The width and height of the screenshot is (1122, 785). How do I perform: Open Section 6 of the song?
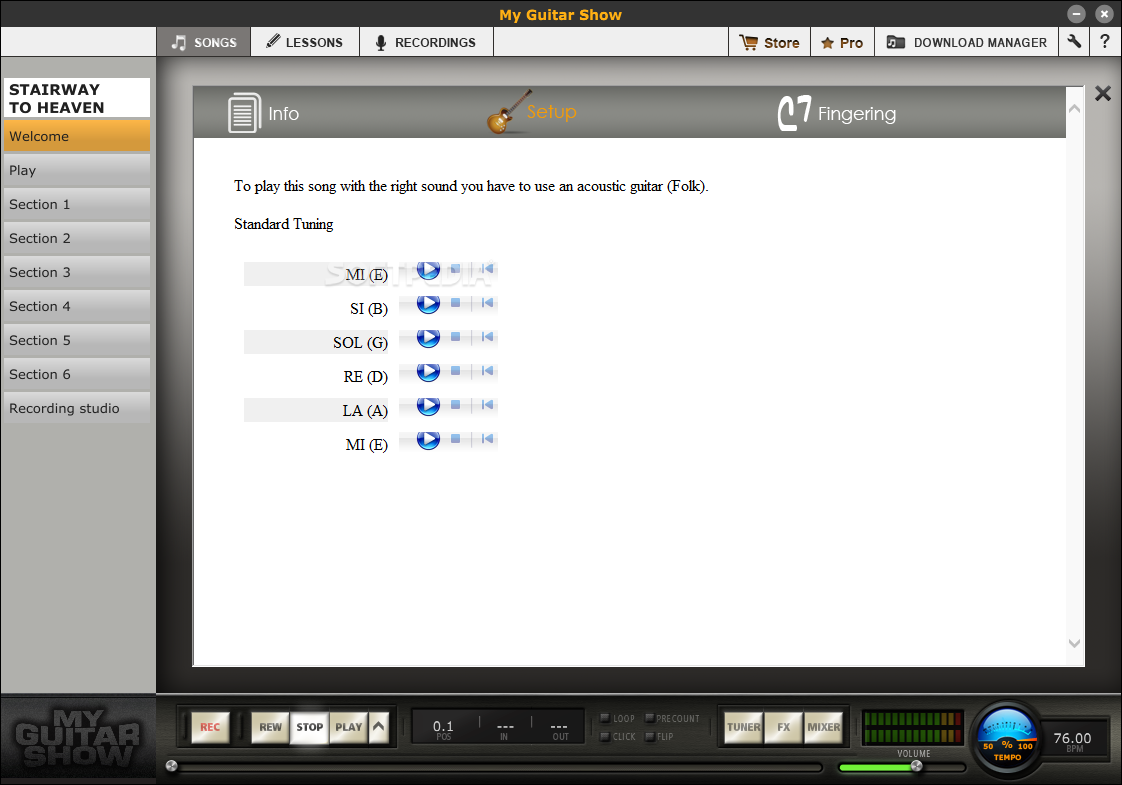pyautogui.click(x=77, y=374)
